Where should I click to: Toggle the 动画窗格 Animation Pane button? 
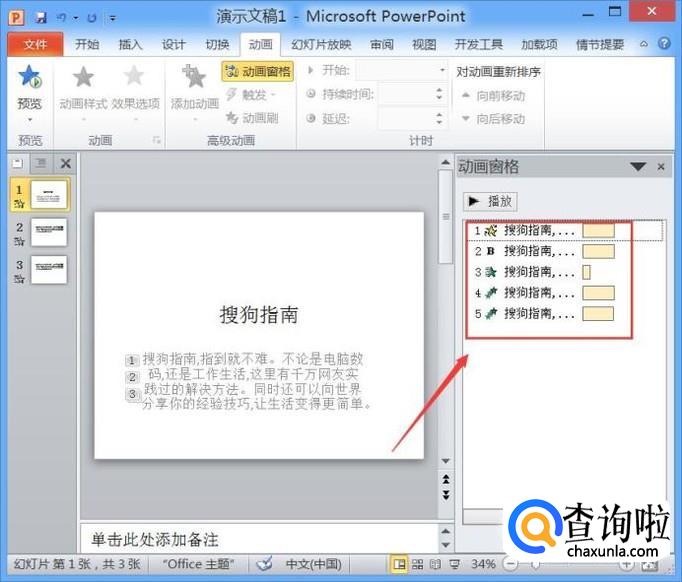coord(258,71)
